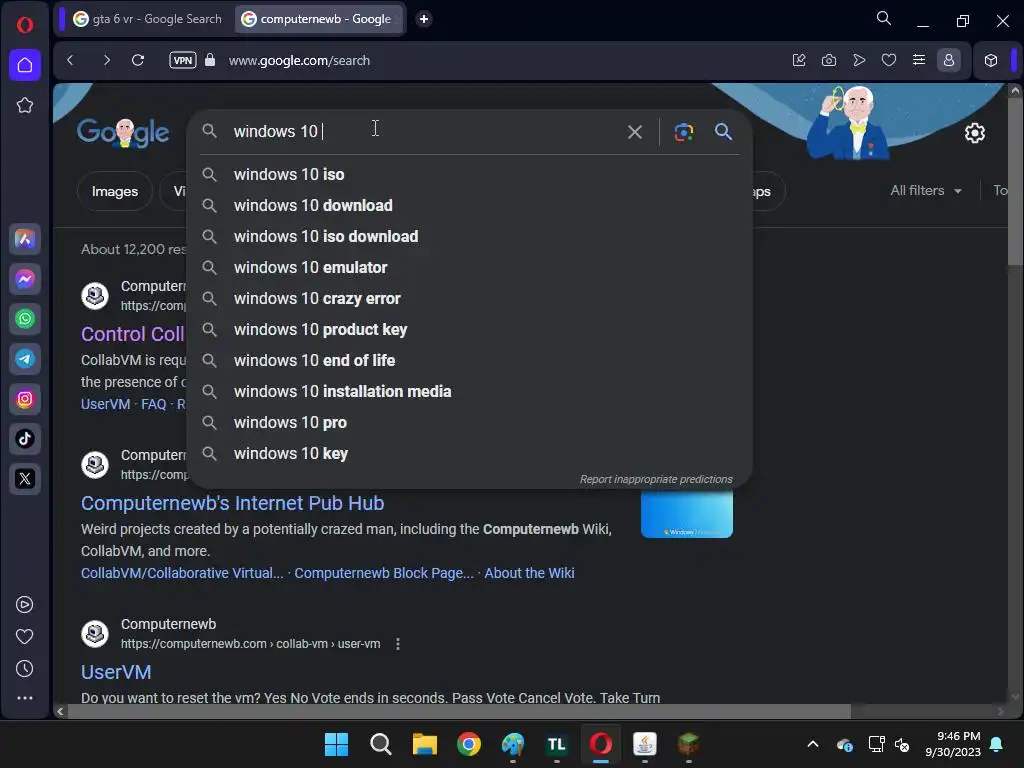This screenshot has width=1024, height=768.
Task: Open sidebar setup three dots
Action: point(25,698)
